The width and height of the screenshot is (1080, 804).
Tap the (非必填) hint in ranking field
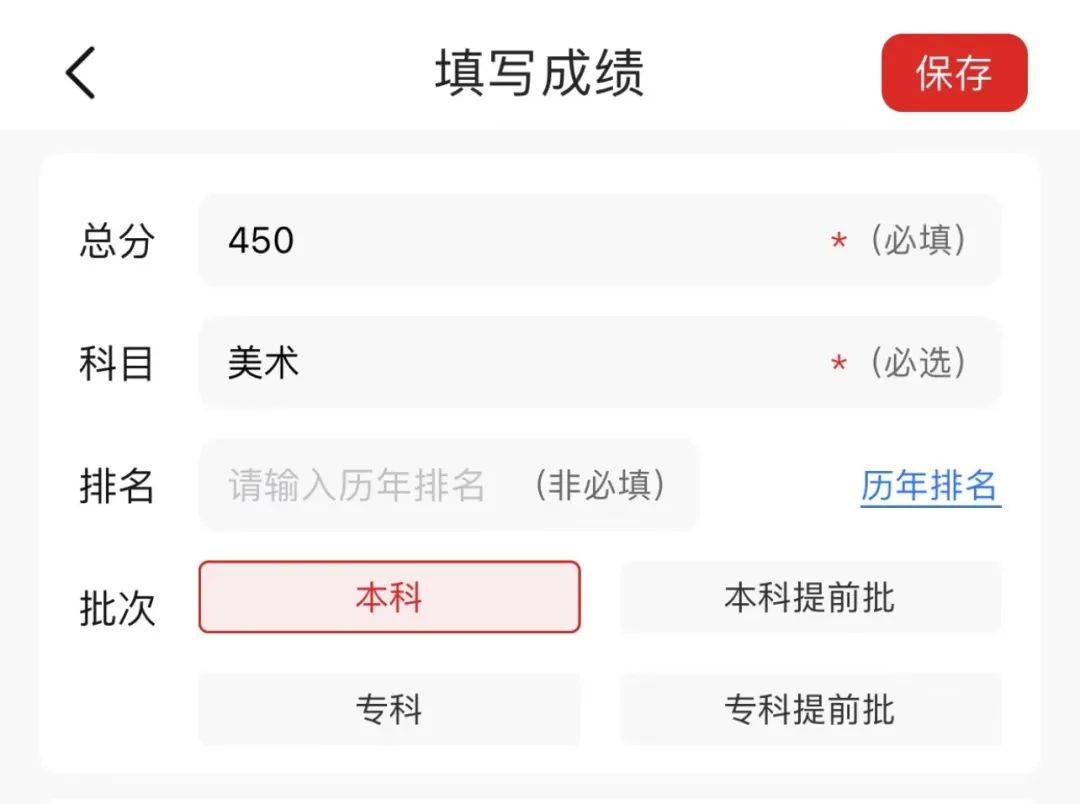pyautogui.click(x=600, y=484)
